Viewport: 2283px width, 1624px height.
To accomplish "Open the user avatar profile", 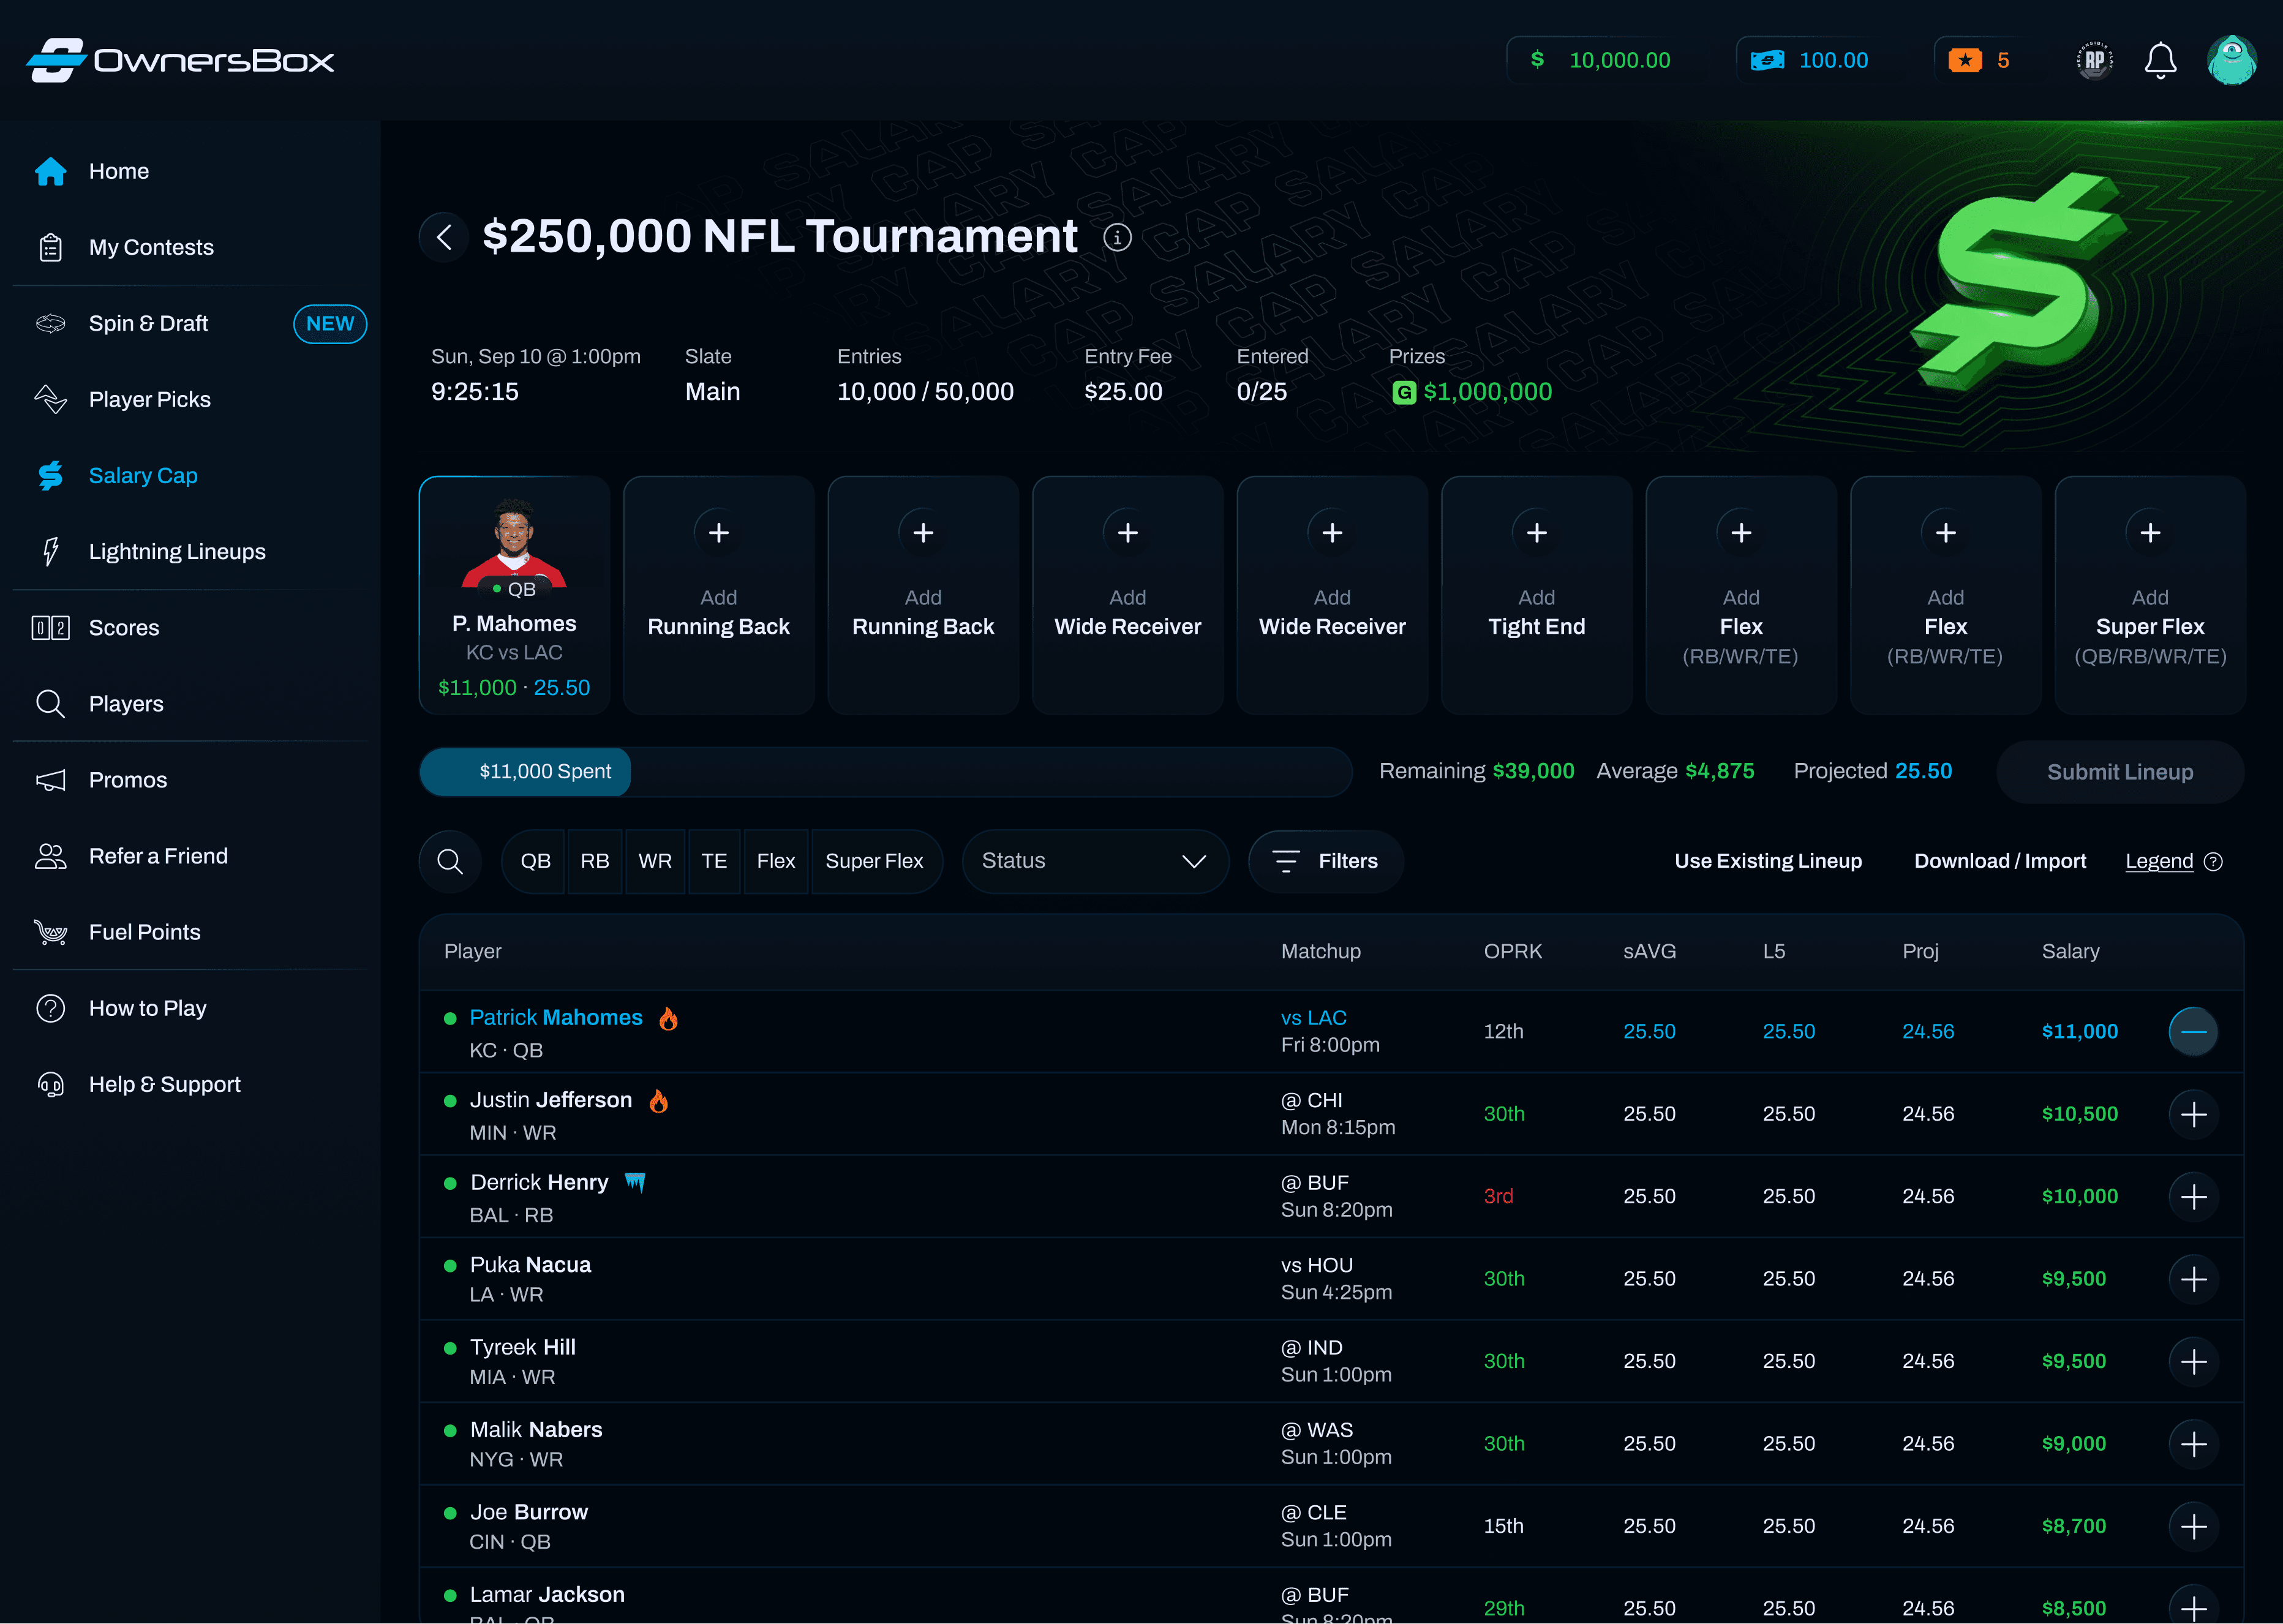I will tap(2231, 61).
